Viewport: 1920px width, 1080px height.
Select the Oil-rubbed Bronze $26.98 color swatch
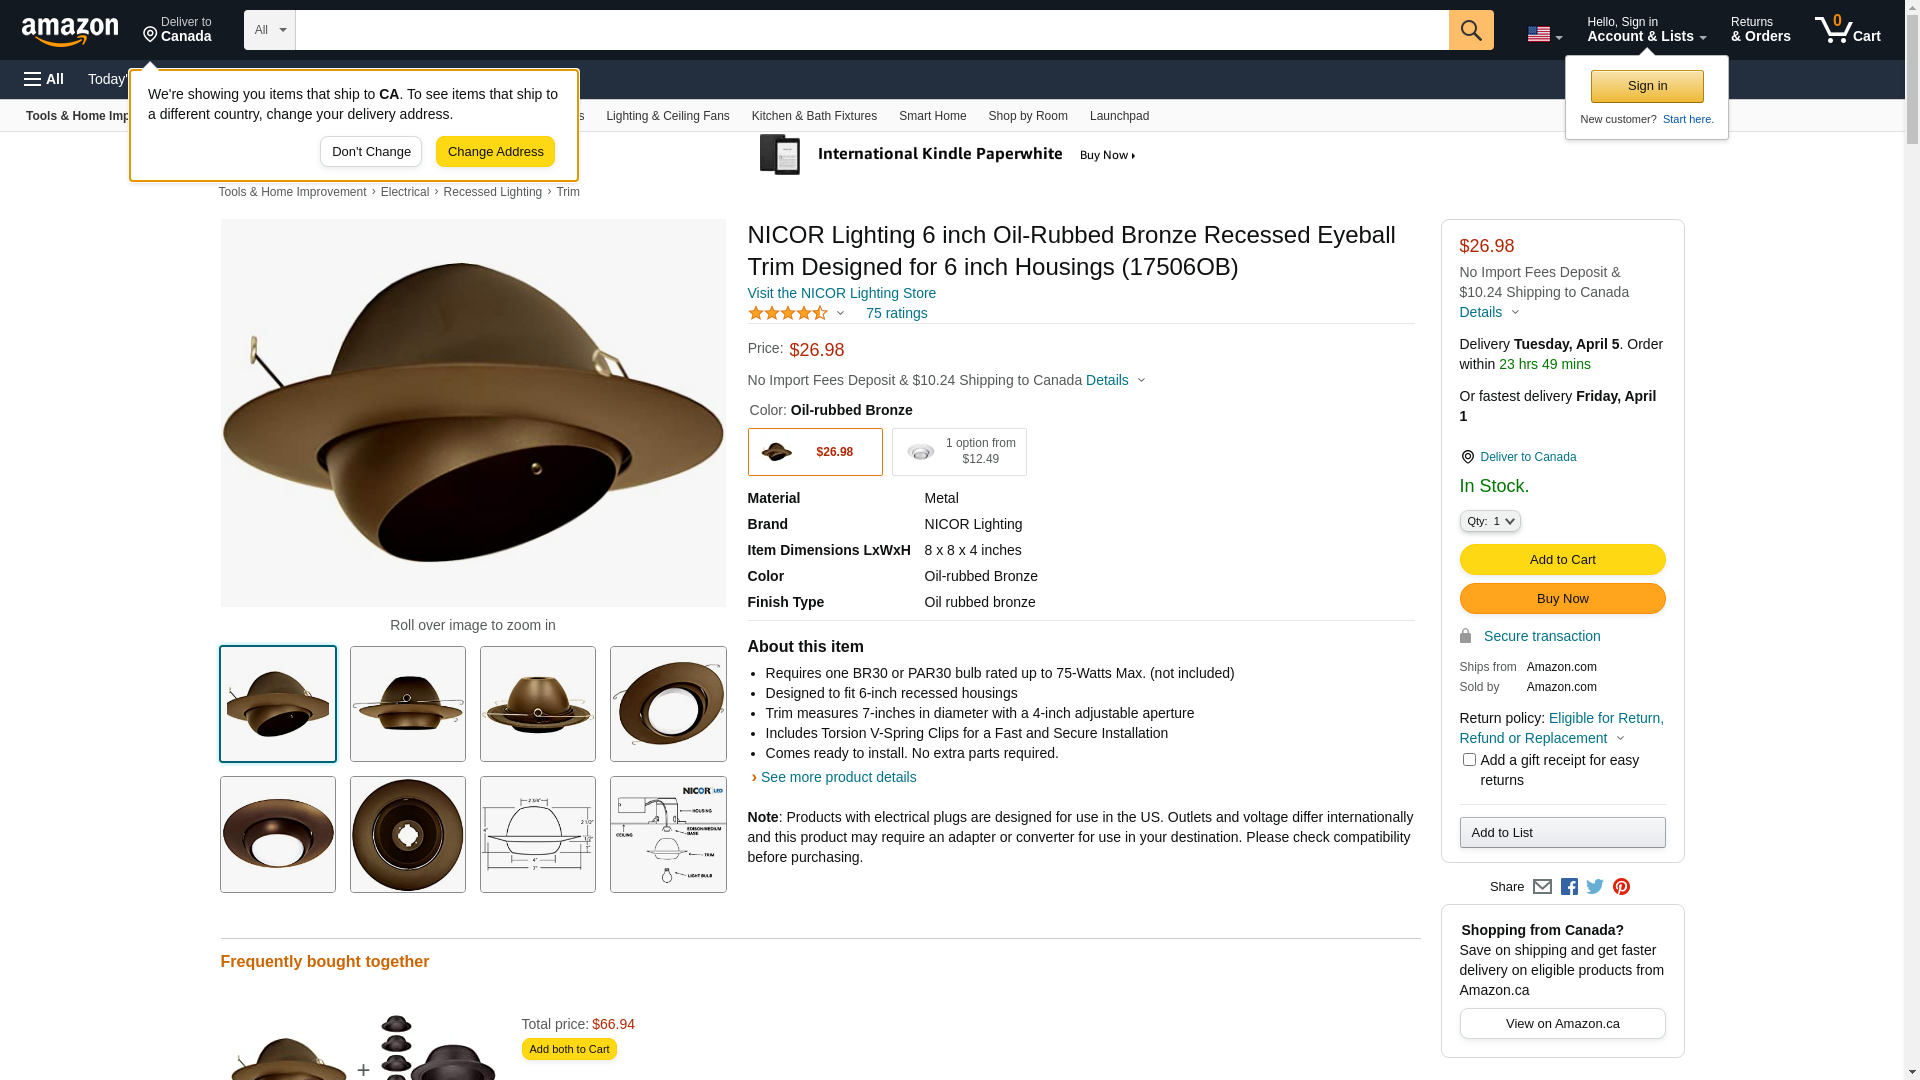click(815, 452)
